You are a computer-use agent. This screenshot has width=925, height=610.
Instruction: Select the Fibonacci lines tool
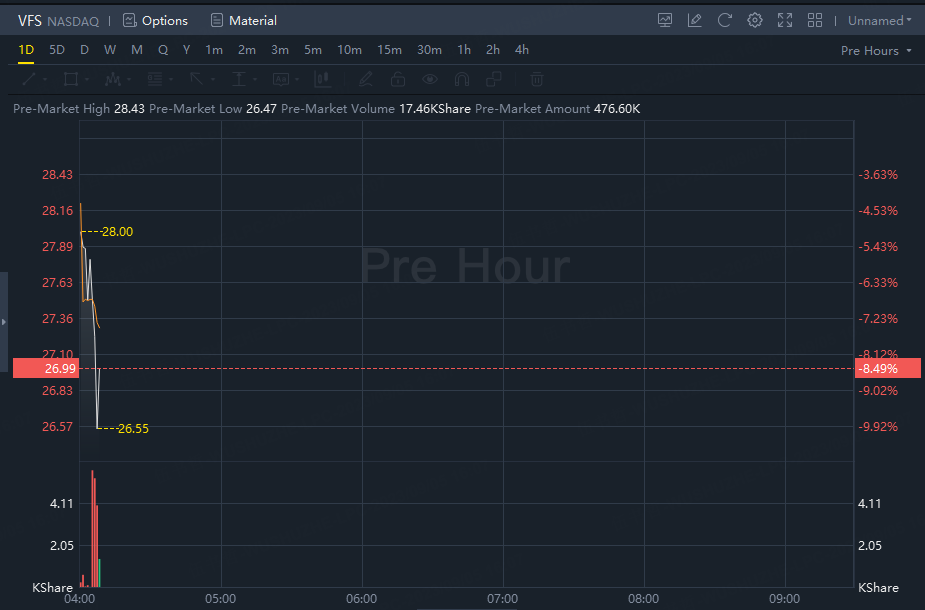(x=155, y=79)
